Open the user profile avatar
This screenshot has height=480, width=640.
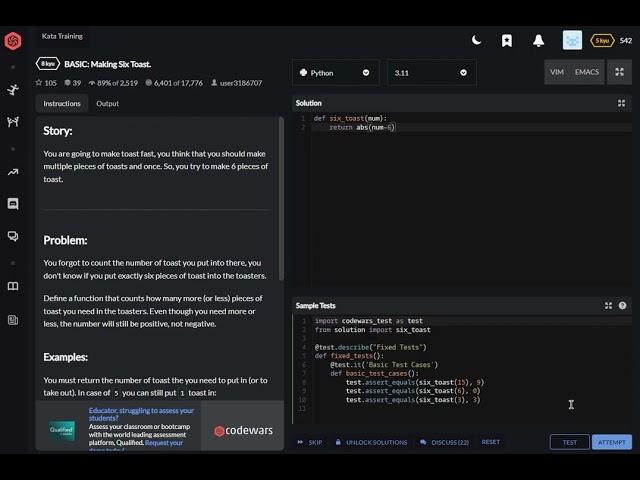[572, 40]
